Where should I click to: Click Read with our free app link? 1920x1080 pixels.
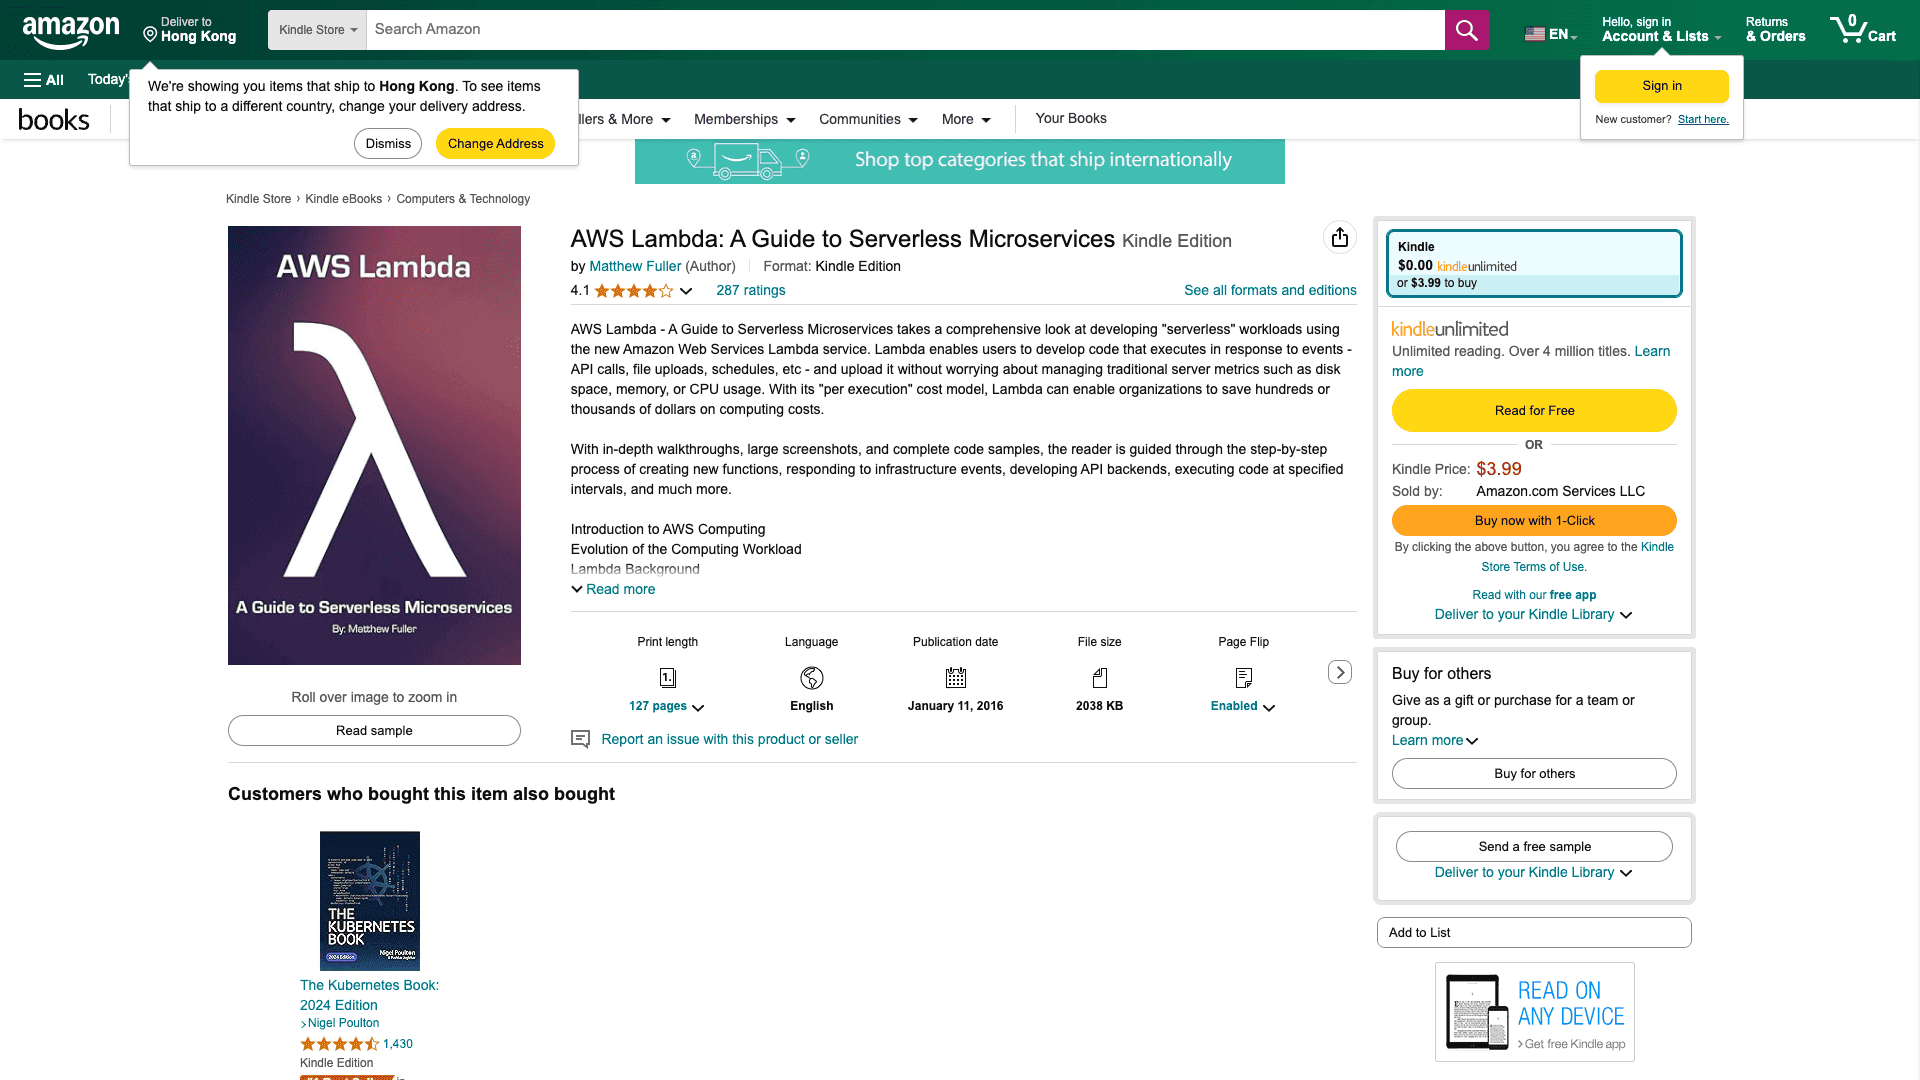(1534, 595)
